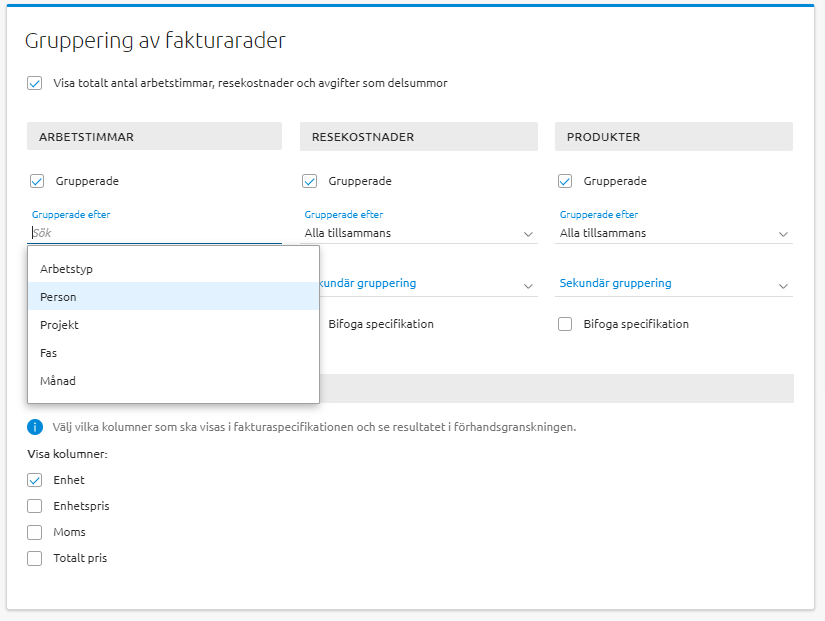825x621 pixels.
Task: Enable the Totalt pris column
Action: click(x=35, y=558)
